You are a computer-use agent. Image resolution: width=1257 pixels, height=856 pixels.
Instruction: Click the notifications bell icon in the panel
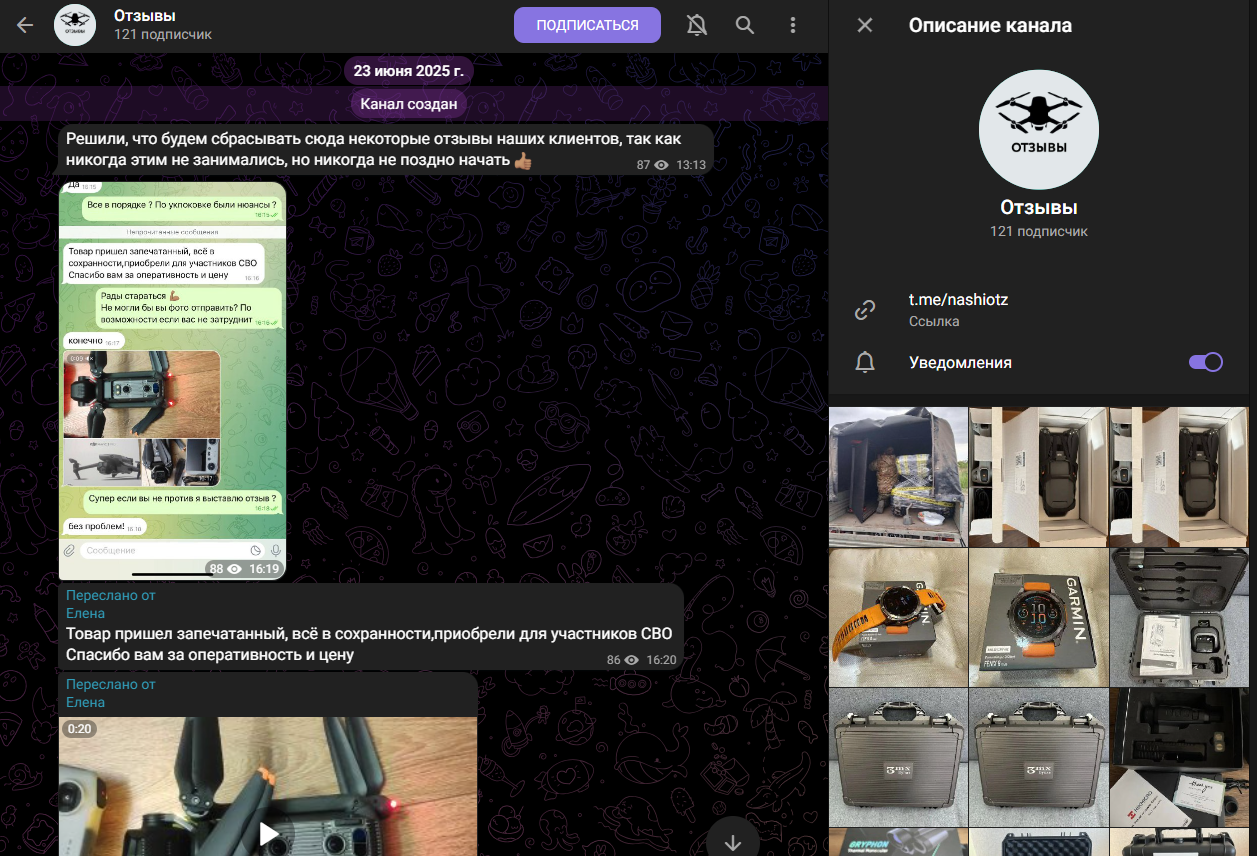click(x=865, y=362)
